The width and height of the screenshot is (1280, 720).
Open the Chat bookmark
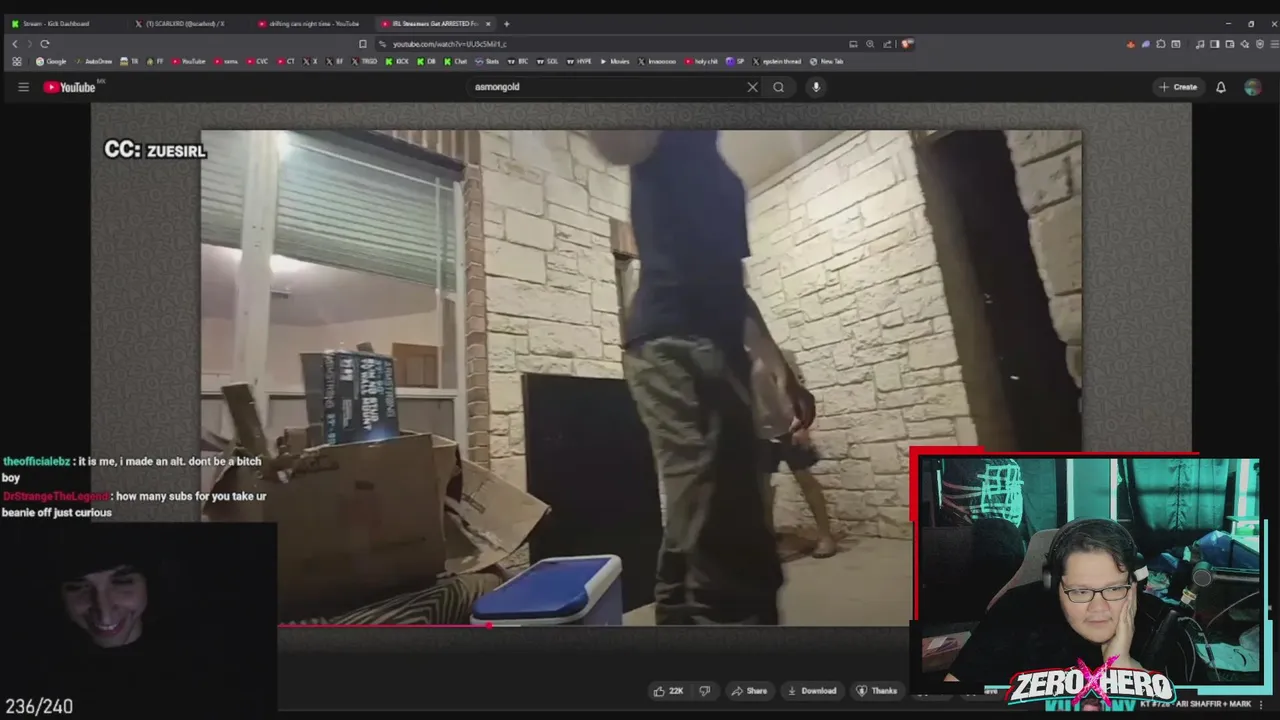tap(455, 61)
